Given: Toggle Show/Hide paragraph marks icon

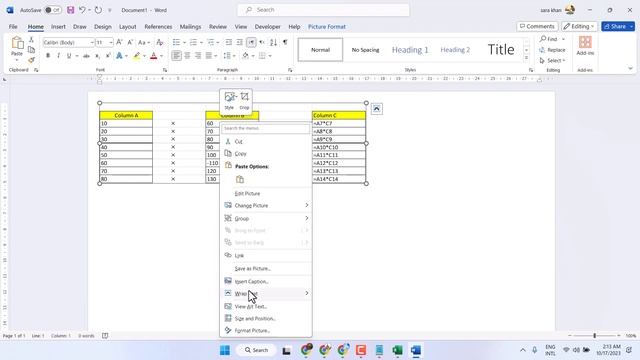Looking at the screenshot, I should pos(285,42).
